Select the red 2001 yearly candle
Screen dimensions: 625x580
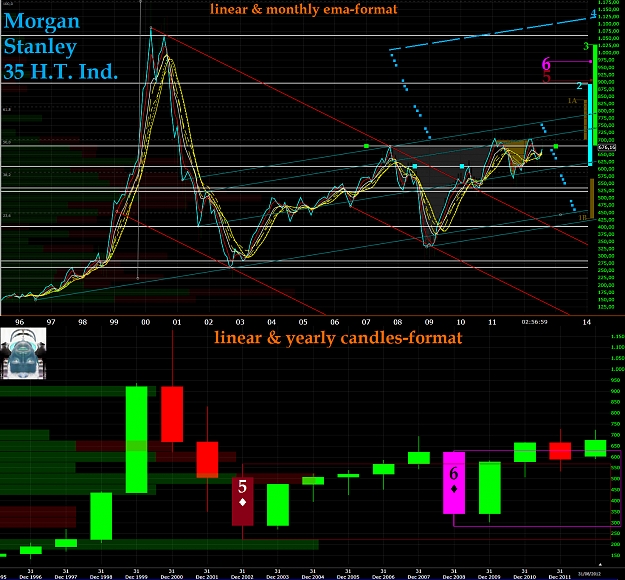(x=207, y=460)
